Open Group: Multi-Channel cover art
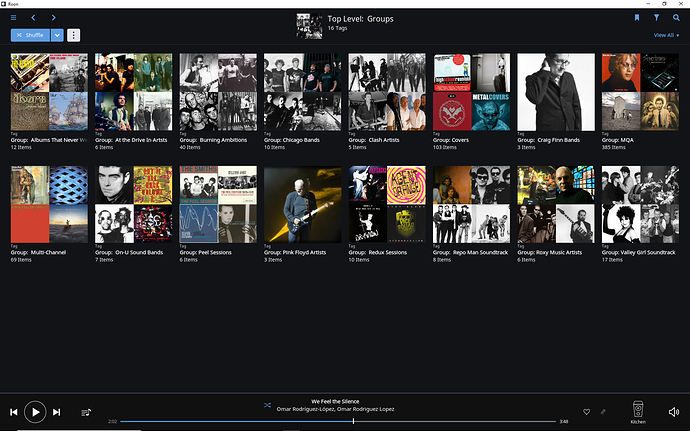Viewport: 690px width, 431px height. tap(49, 204)
